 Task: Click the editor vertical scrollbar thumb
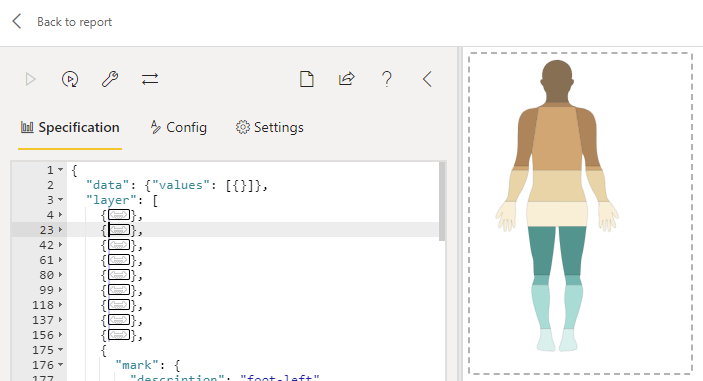(x=442, y=202)
